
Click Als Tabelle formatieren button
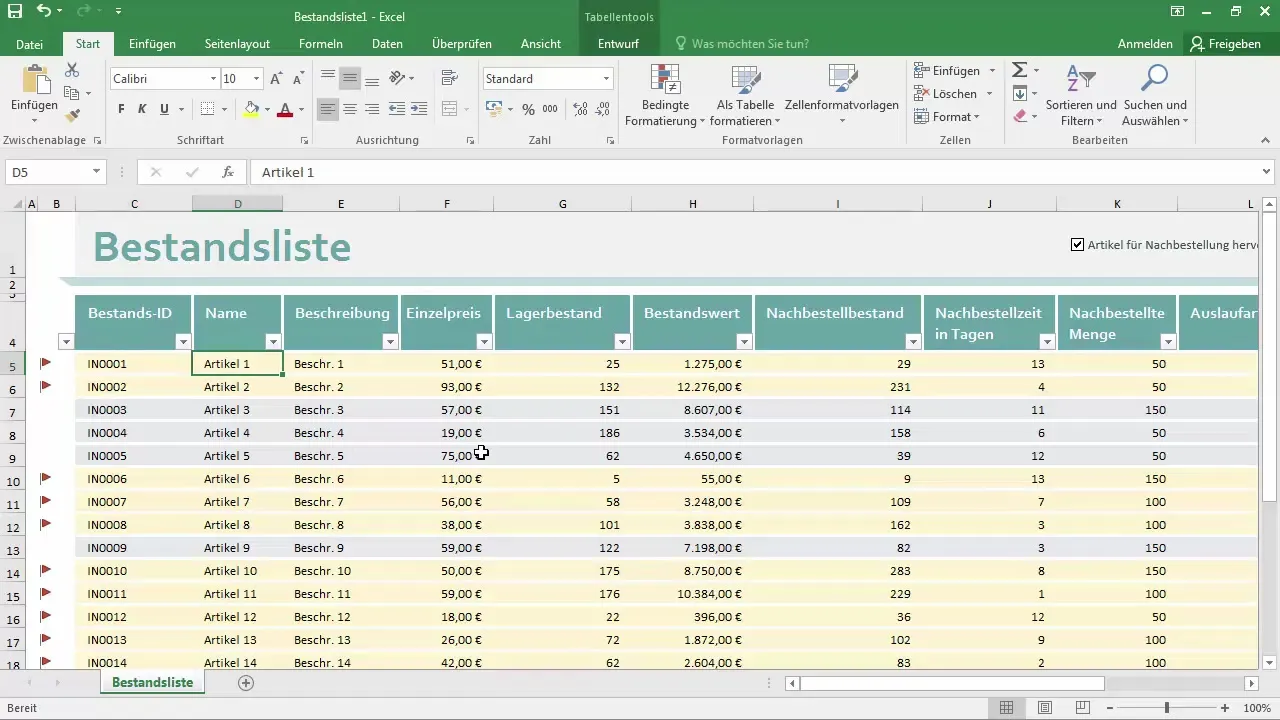(x=745, y=96)
